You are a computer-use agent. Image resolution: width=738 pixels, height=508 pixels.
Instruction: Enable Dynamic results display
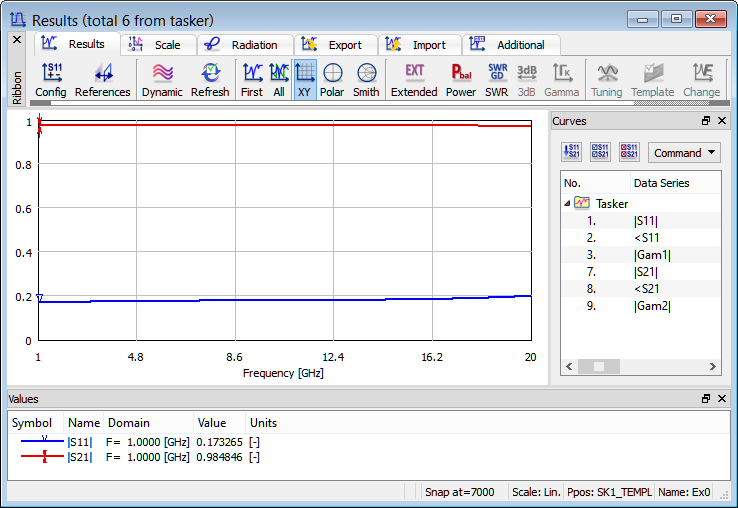pyautogui.click(x=162, y=79)
